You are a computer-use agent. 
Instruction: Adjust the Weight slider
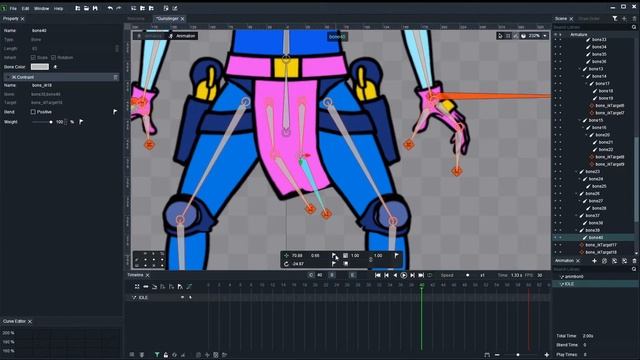click(x=42, y=122)
